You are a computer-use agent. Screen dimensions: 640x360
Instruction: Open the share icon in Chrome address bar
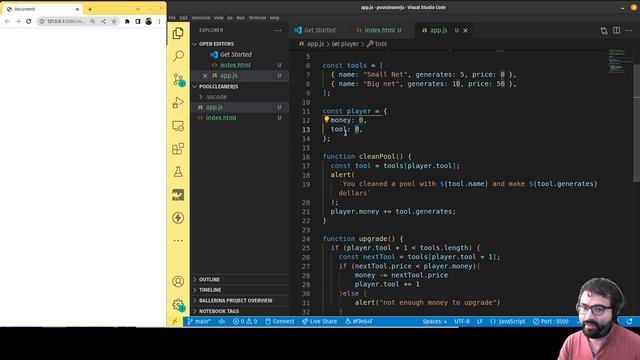pos(103,21)
